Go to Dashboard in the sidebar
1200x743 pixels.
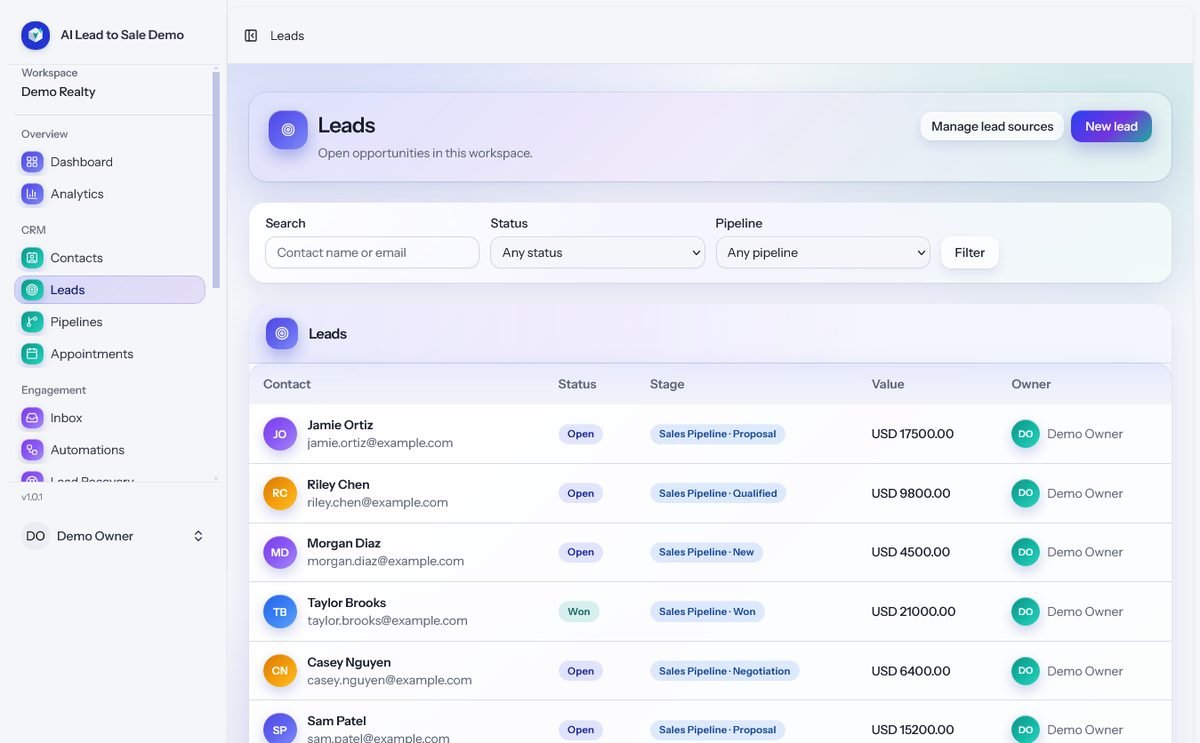[x=110, y=162]
